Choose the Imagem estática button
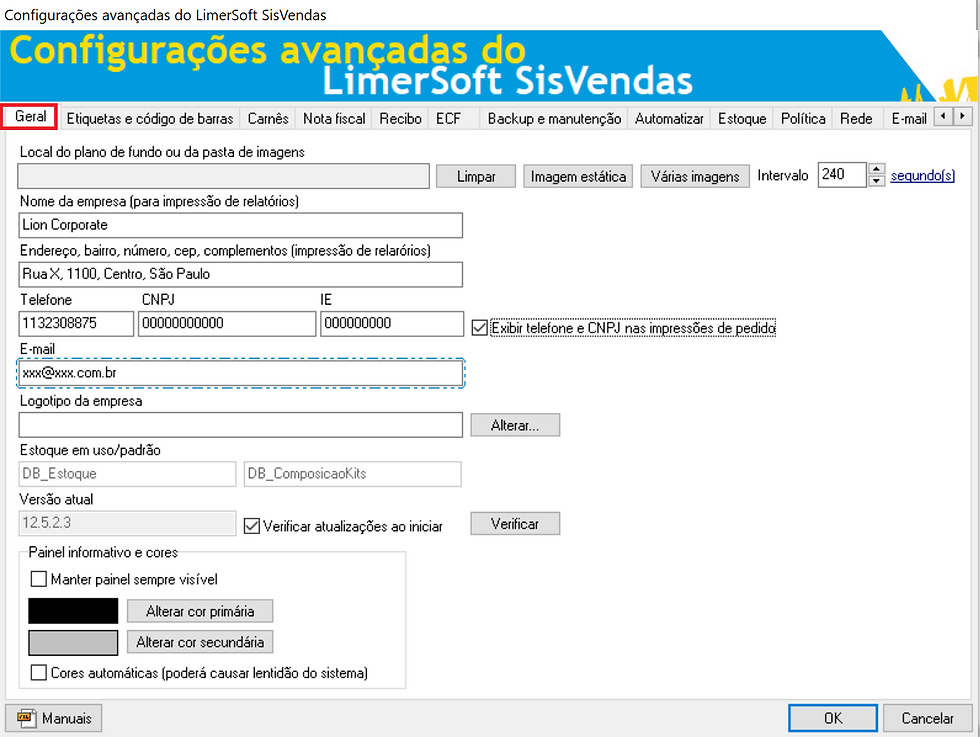Image resolution: width=980 pixels, height=737 pixels. tap(578, 176)
